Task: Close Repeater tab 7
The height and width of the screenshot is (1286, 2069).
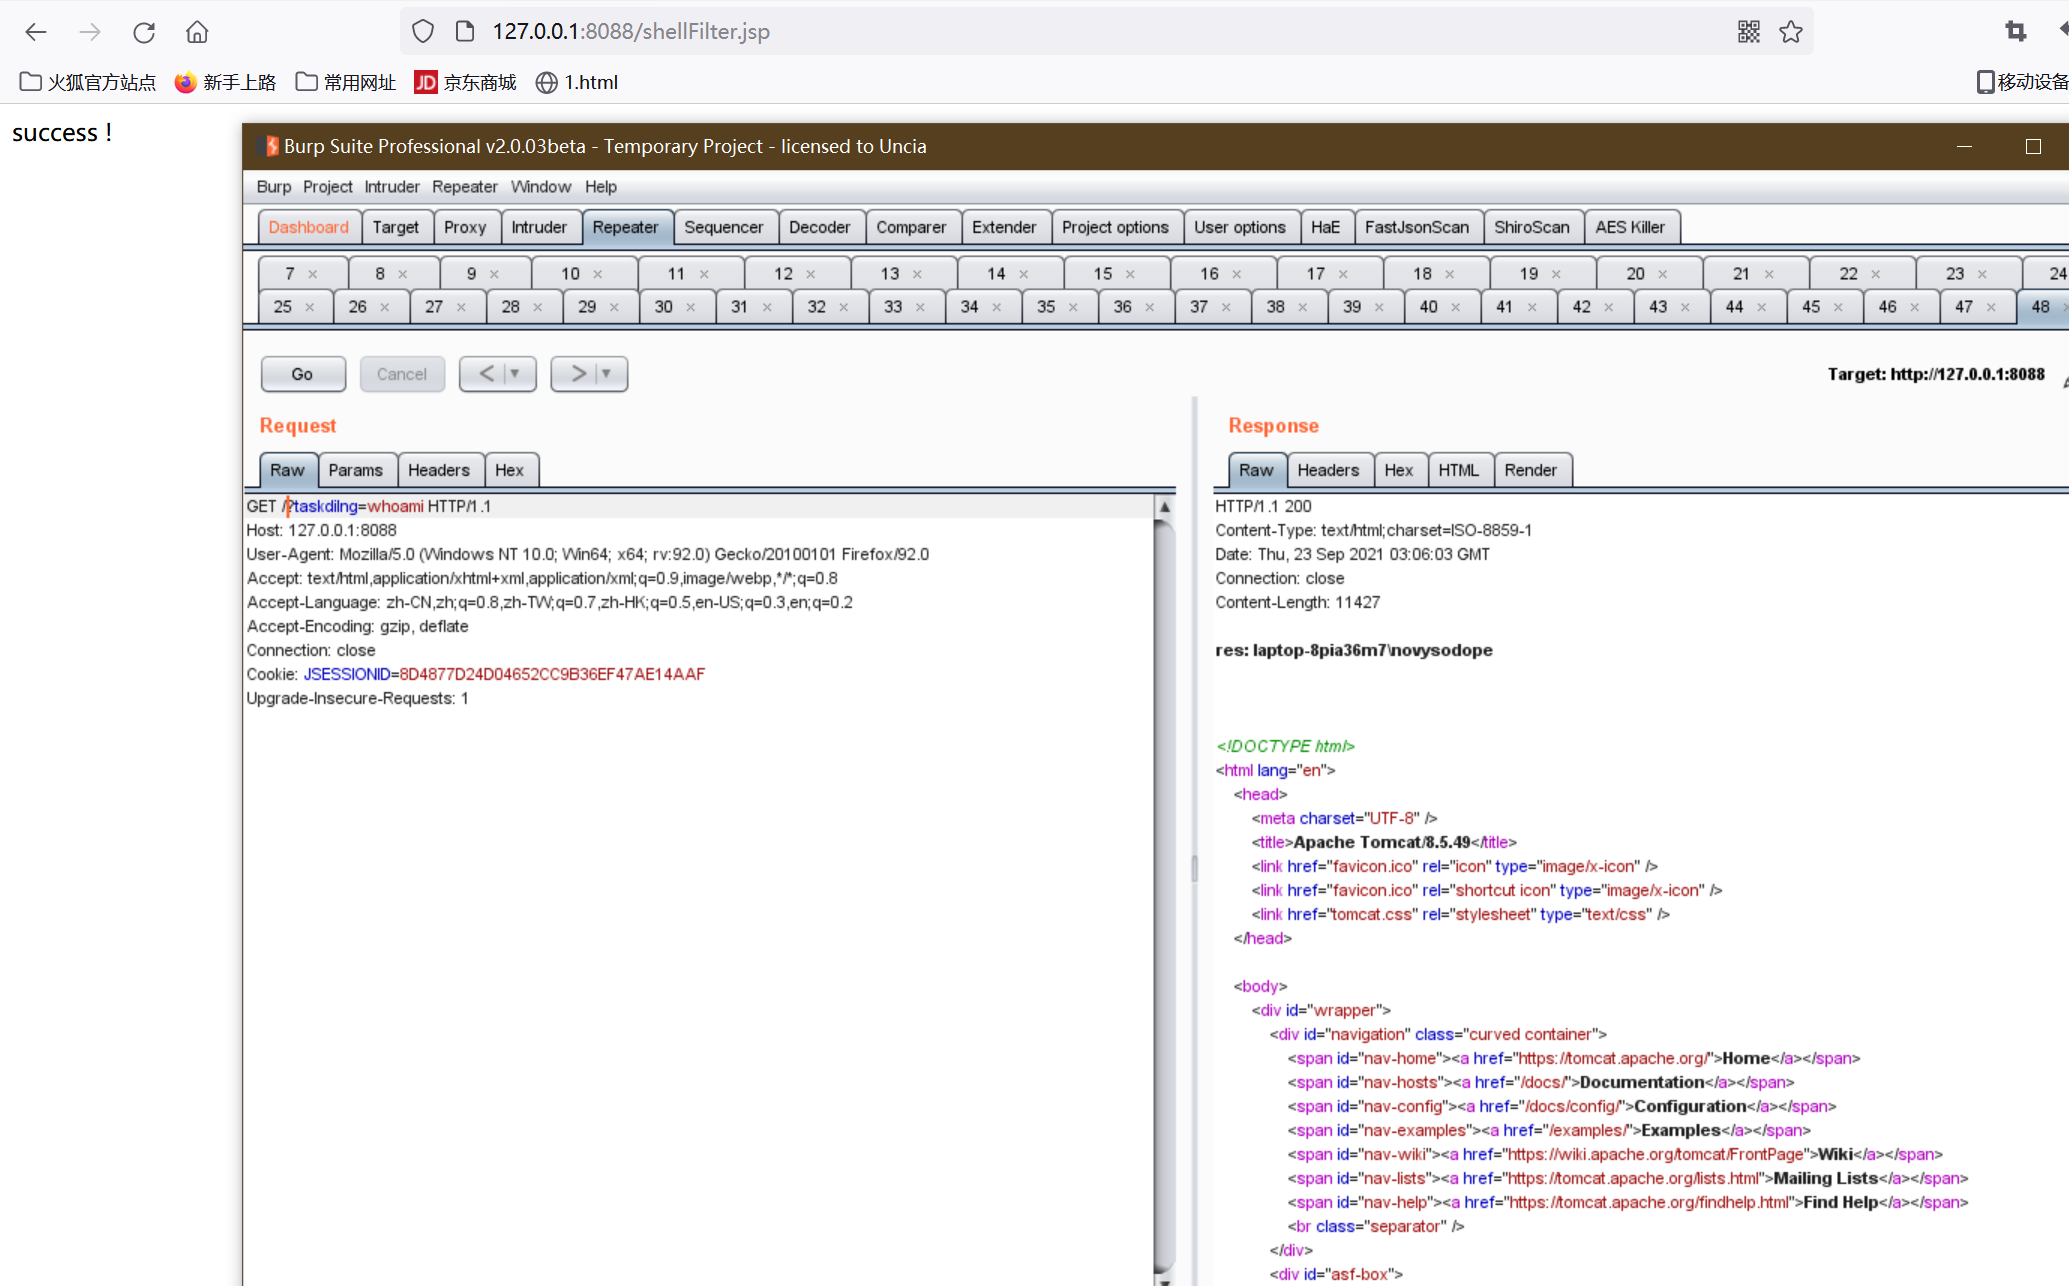Action: 313,274
